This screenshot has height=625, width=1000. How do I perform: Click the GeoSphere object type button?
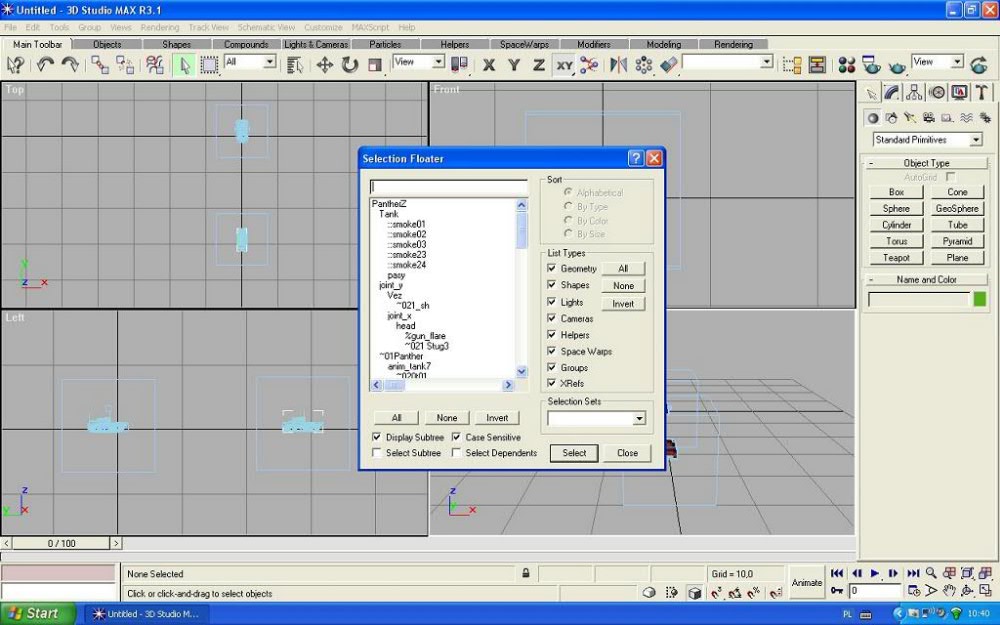pyautogui.click(x=957, y=209)
